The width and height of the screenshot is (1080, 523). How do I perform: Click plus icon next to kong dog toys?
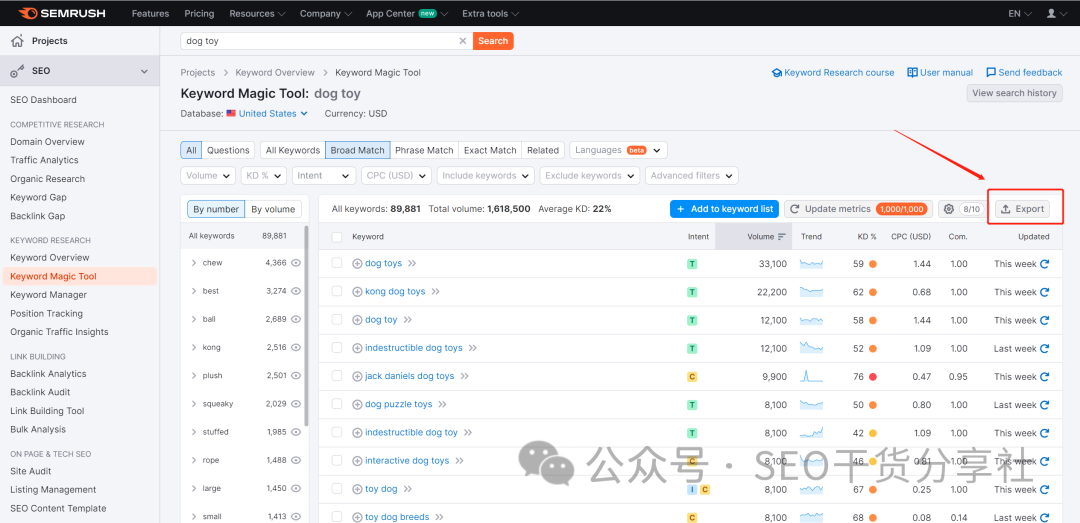pyautogui.click(x=357, y=291)
